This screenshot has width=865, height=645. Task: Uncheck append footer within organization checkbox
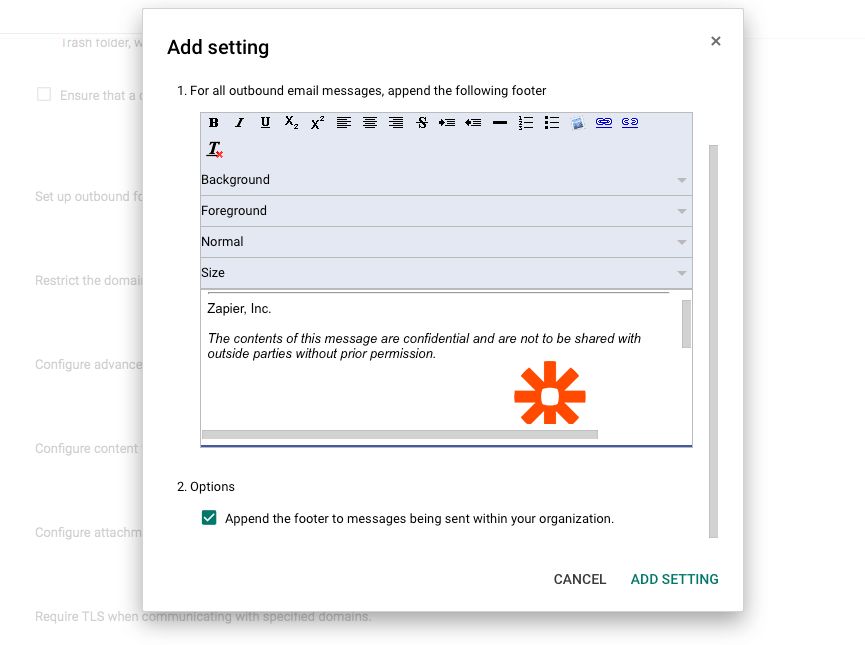[209, 518]
